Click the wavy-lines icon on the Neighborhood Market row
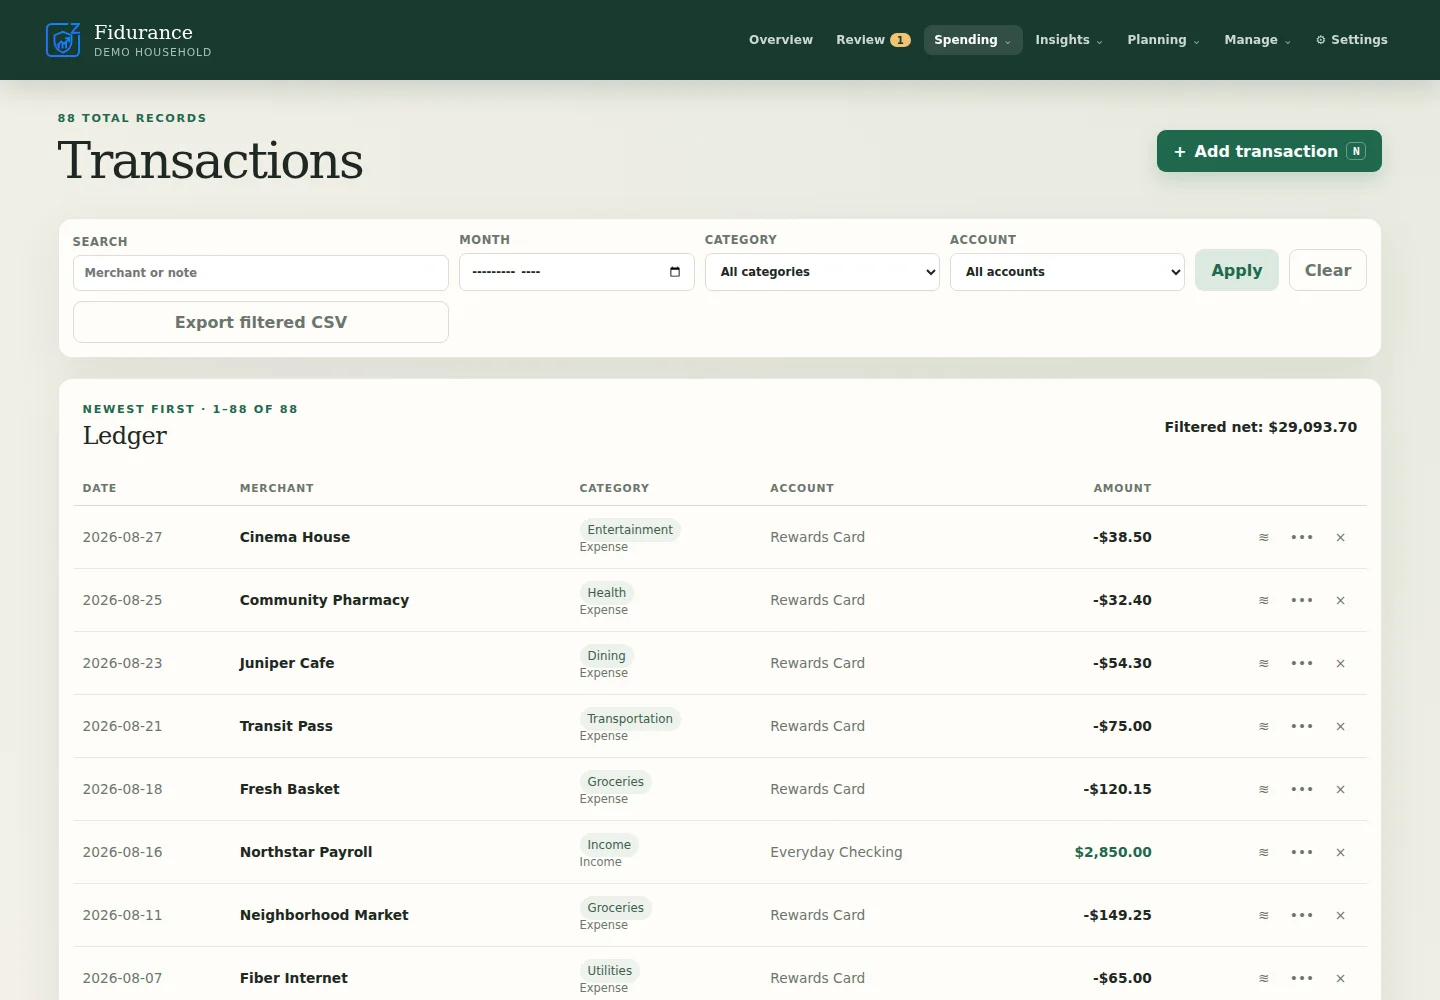The height and width of the screenshot is (1000, 1440). [1264, 915]
